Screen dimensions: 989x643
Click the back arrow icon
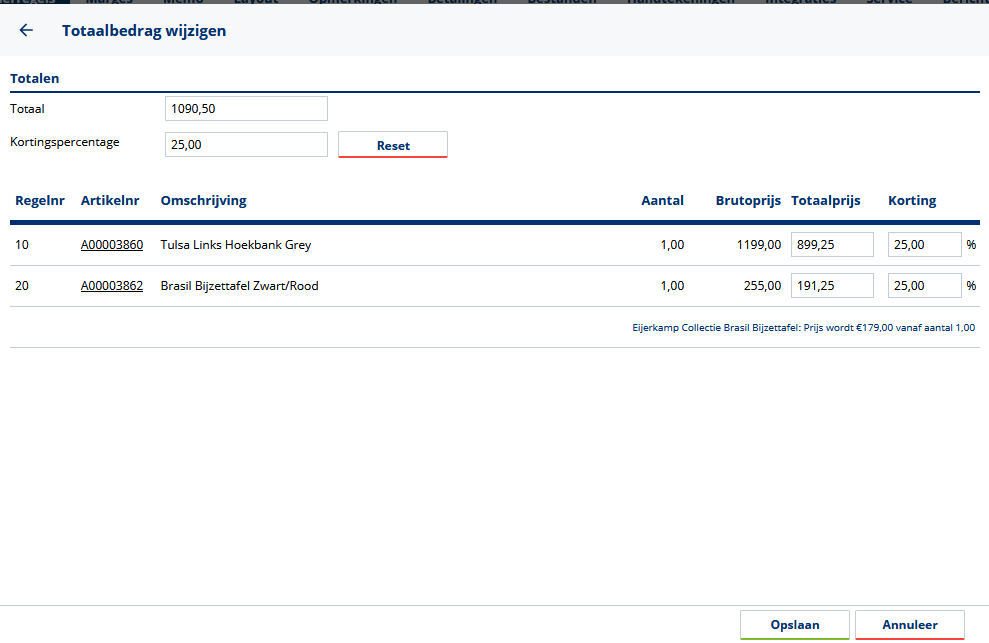[x=26, y=31]
